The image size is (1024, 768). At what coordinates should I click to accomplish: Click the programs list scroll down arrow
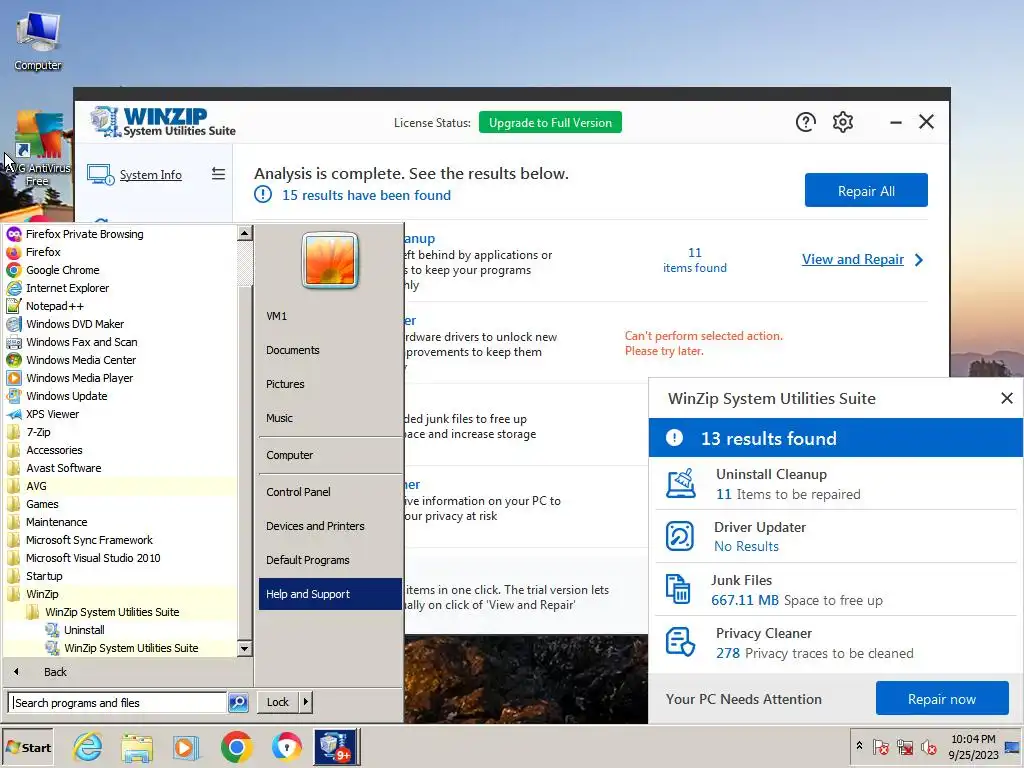click(245, 648)
